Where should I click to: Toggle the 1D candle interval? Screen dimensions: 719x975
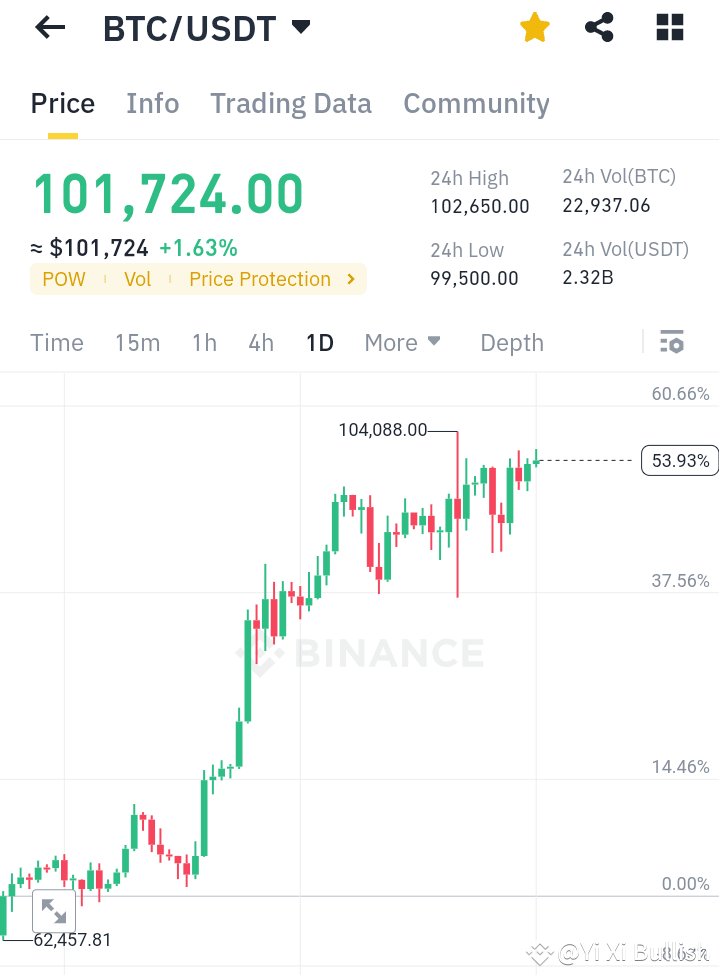point(319,342)
